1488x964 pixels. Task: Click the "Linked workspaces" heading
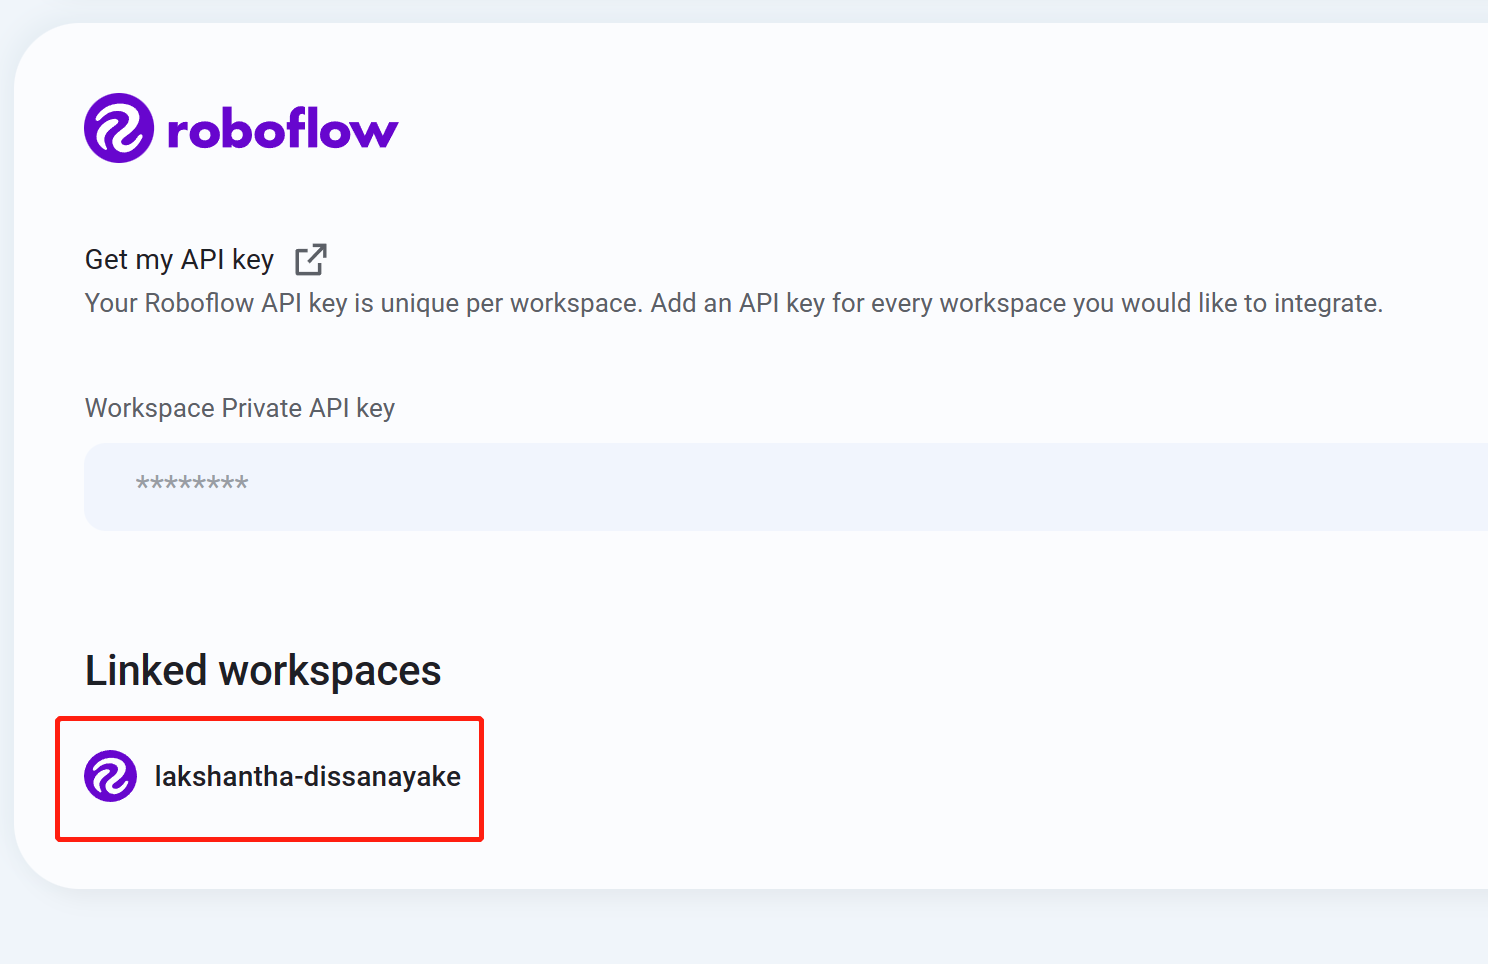(263, 670)
